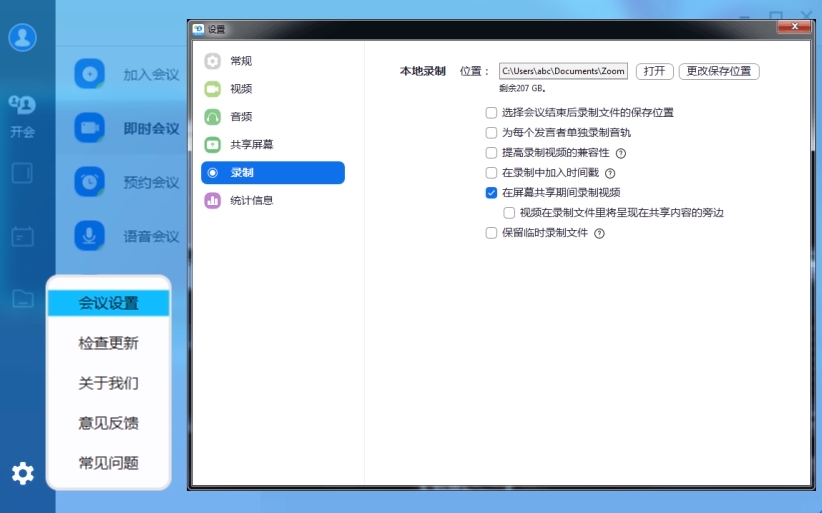Switch to 共享屏幕 settings tab

(273, 144)
